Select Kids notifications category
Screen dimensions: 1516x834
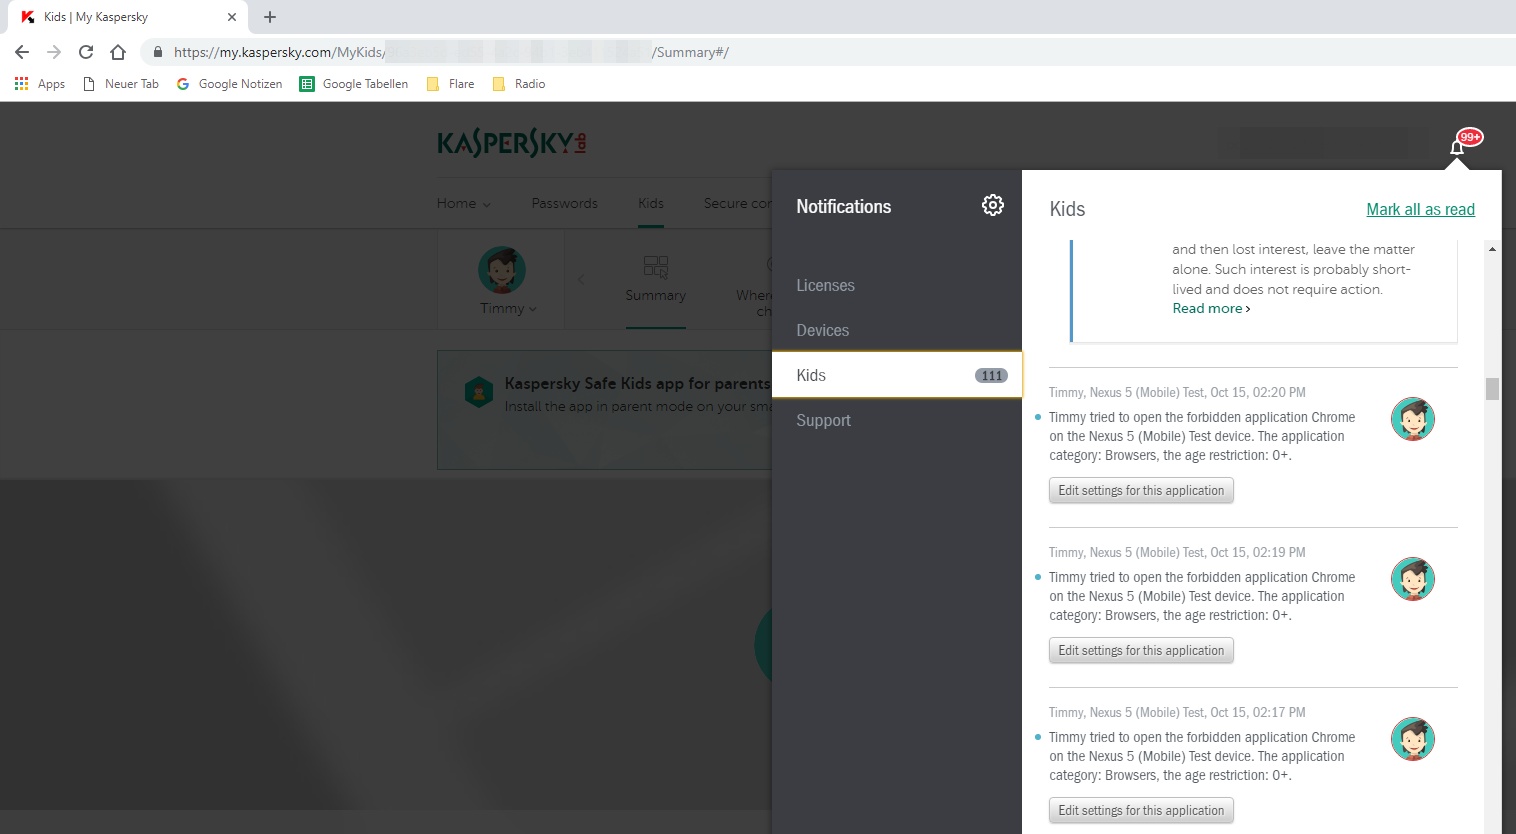pos(897,375)
